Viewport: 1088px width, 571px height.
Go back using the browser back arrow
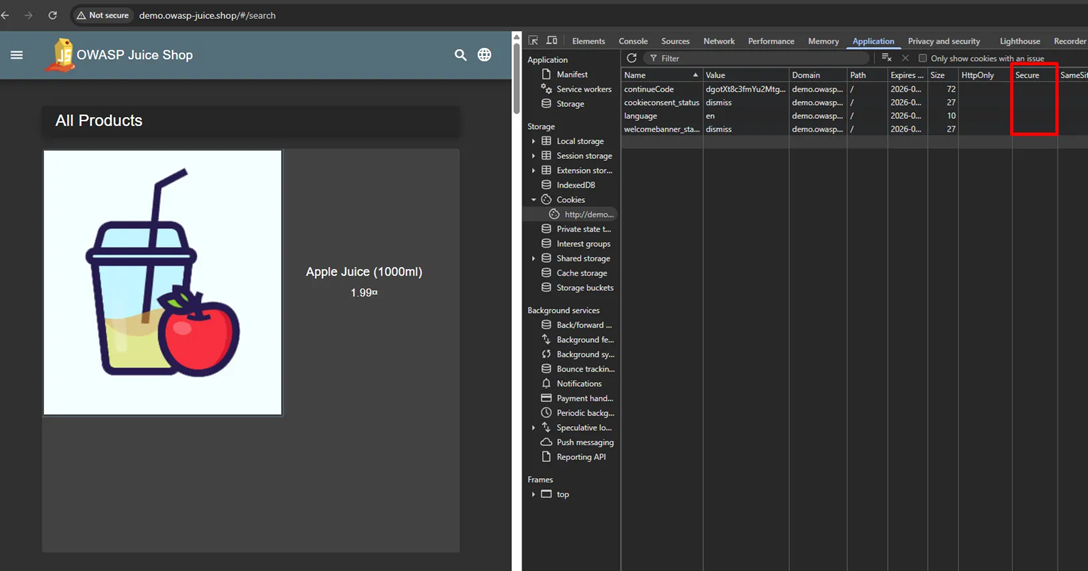pos(6,15)
